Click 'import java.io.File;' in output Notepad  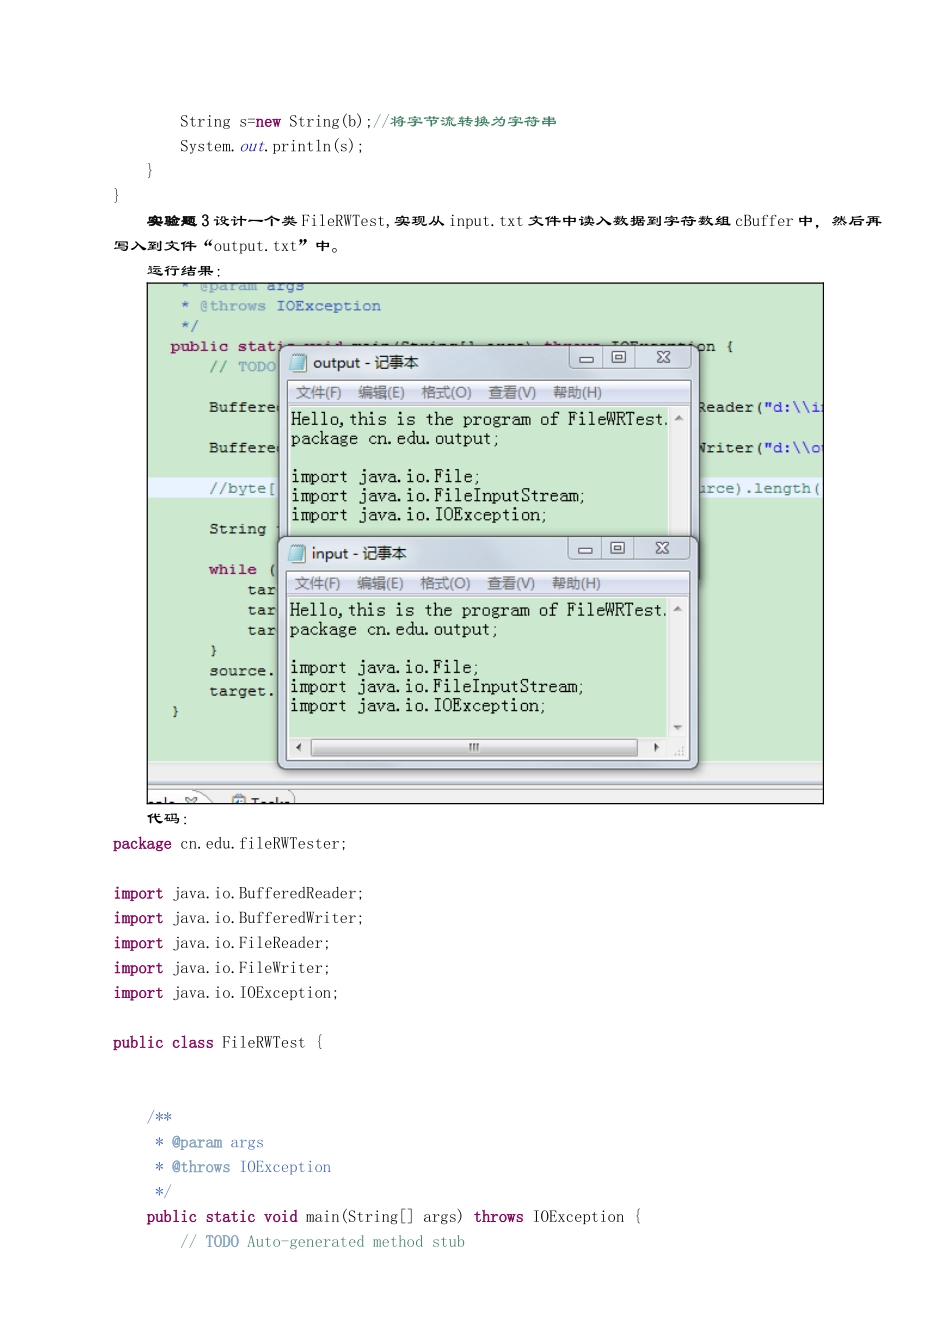(385, 477)
